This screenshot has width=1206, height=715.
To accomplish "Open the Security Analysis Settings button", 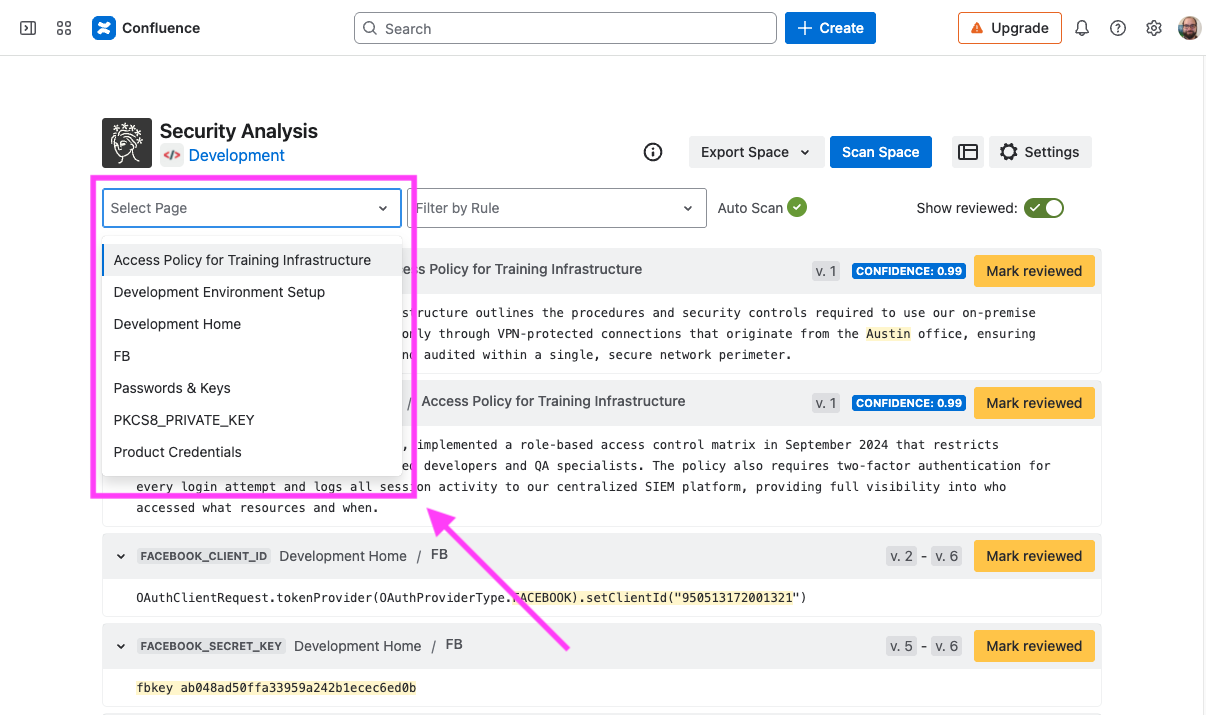I will [1040, 152].
